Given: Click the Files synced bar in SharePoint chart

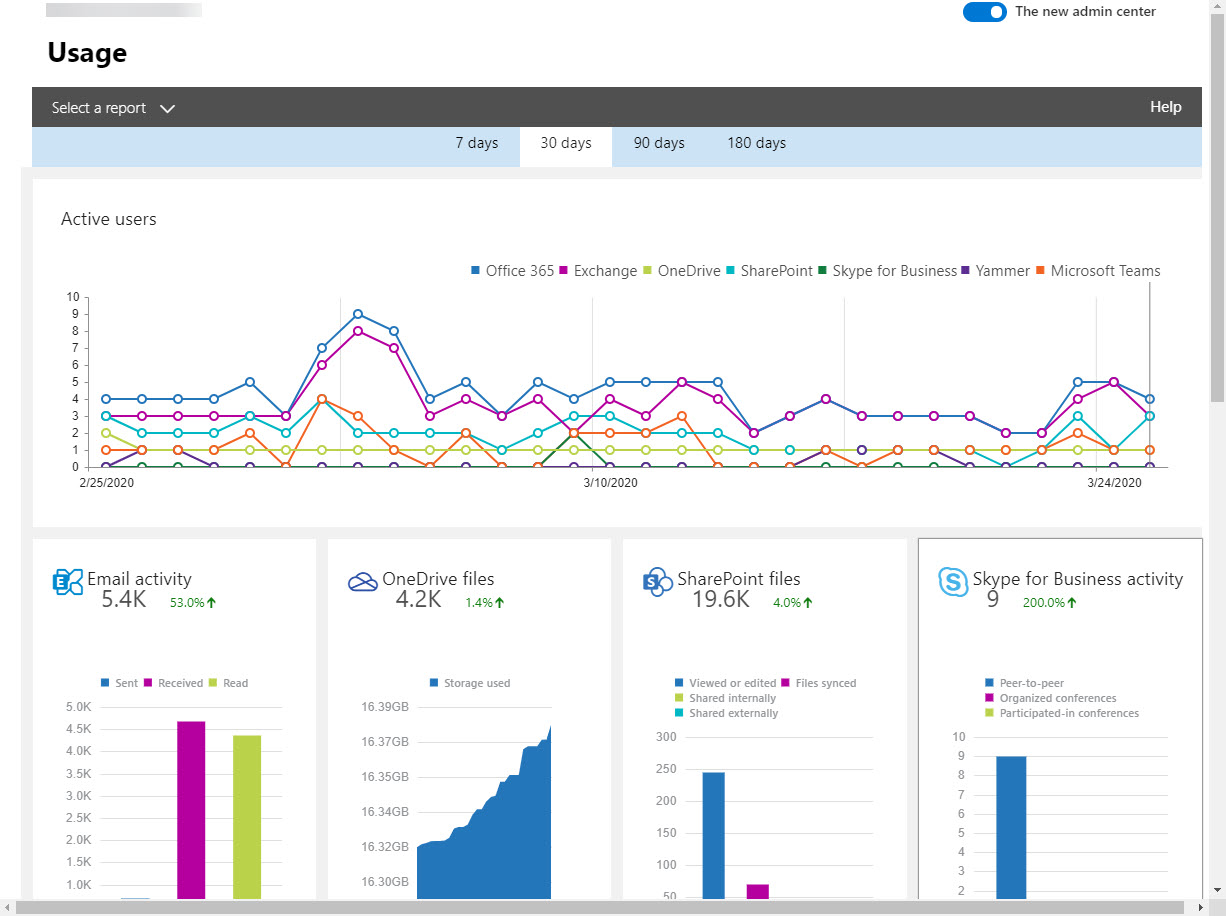Looking at the screenshot, I should pos(757,891).
